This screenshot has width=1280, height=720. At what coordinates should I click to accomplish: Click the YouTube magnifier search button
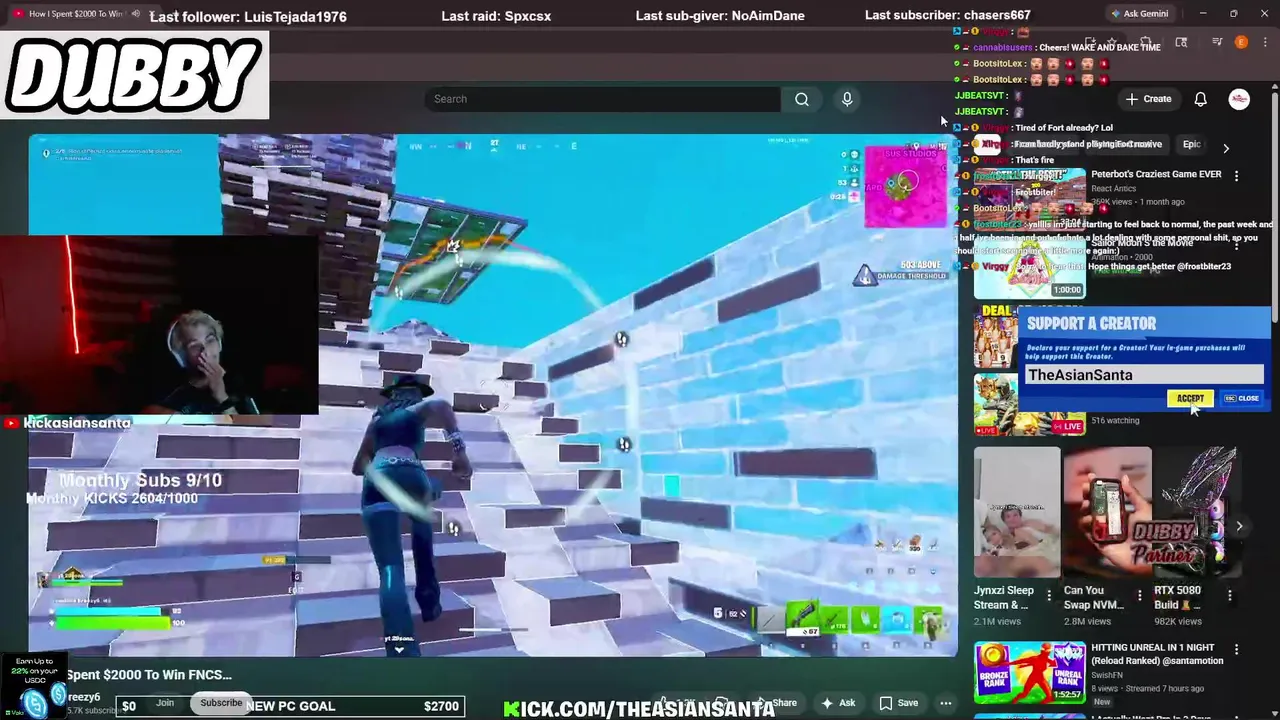(x=802, y=99)
